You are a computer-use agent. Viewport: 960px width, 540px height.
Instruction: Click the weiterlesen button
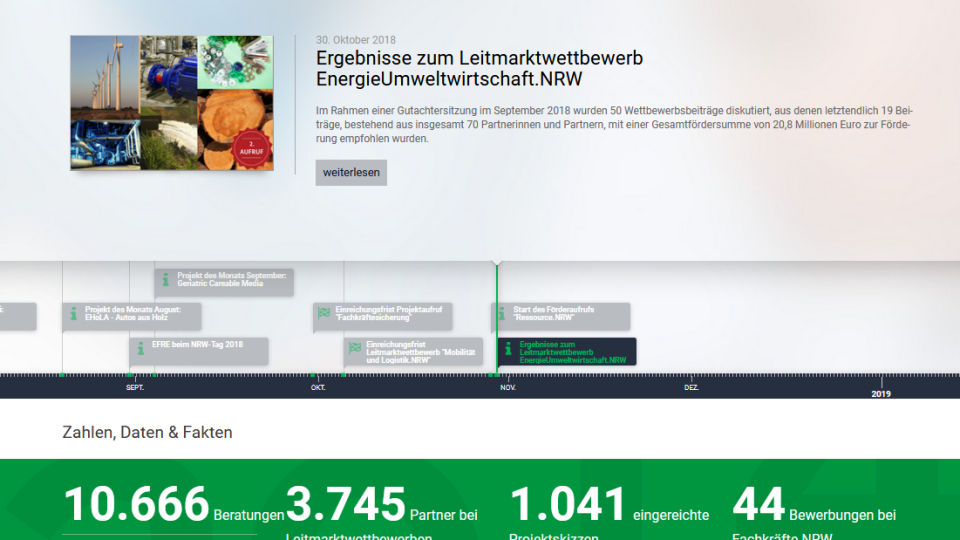click(x=351, y=173)
